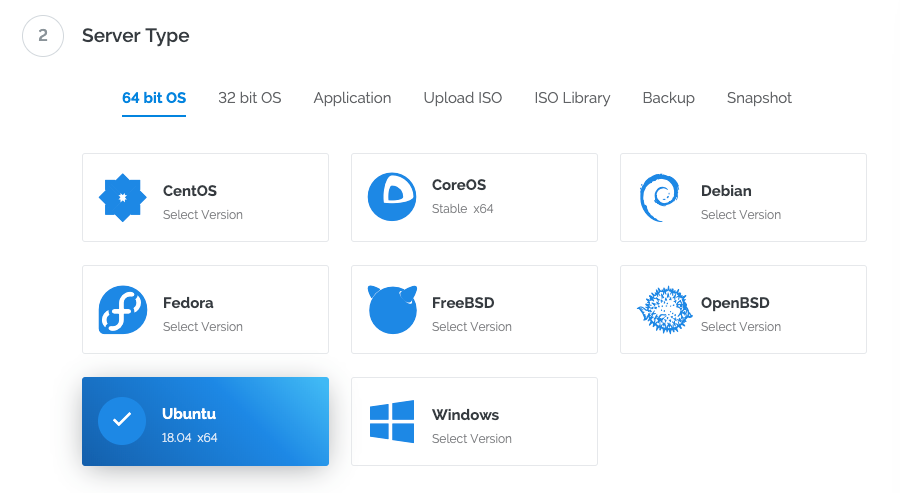Go to the Upload ISO tab
This screenshot has width=900, height=493.
tap(462, 98)
